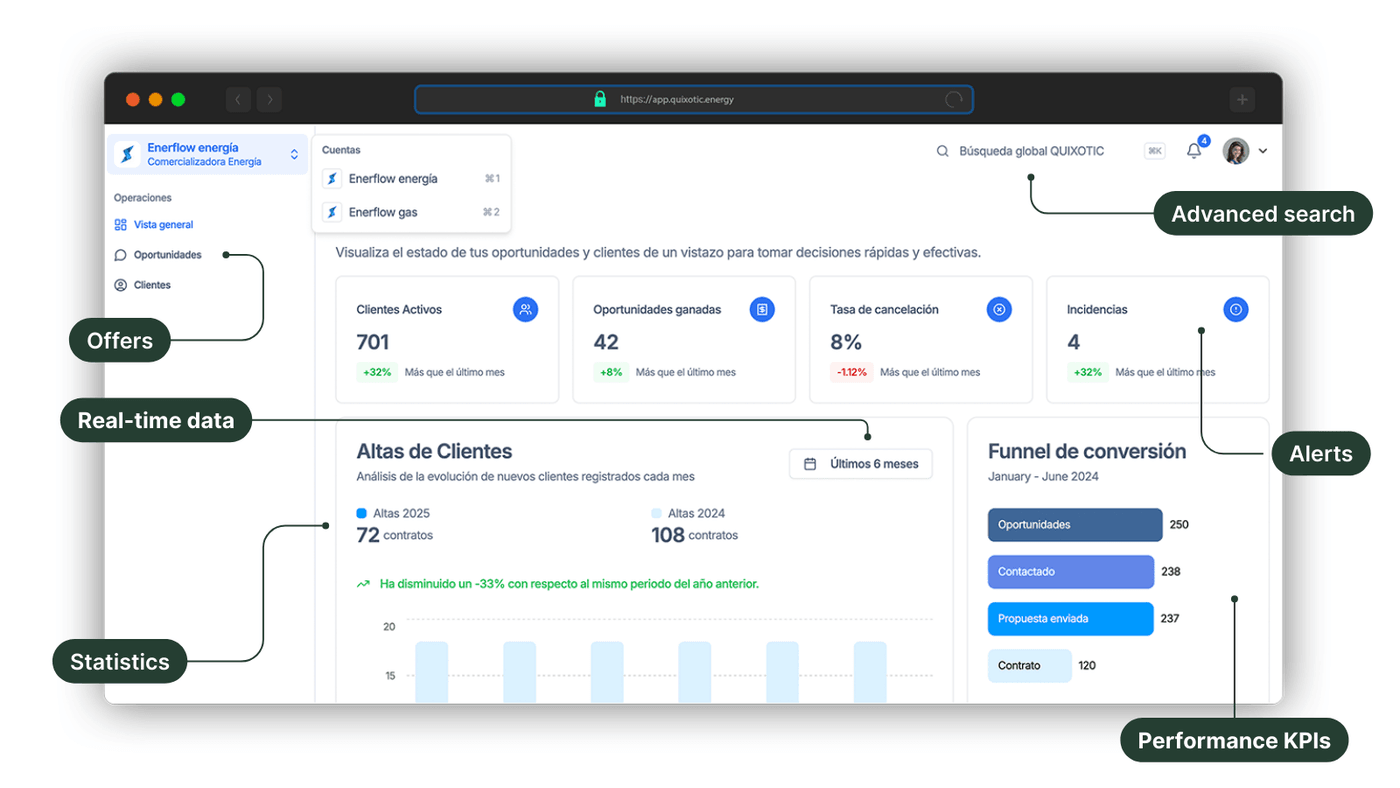Click the Altas 2025 legend color swatch
Viewport: 1400px width, 788px height.
[x=362, y=513]
